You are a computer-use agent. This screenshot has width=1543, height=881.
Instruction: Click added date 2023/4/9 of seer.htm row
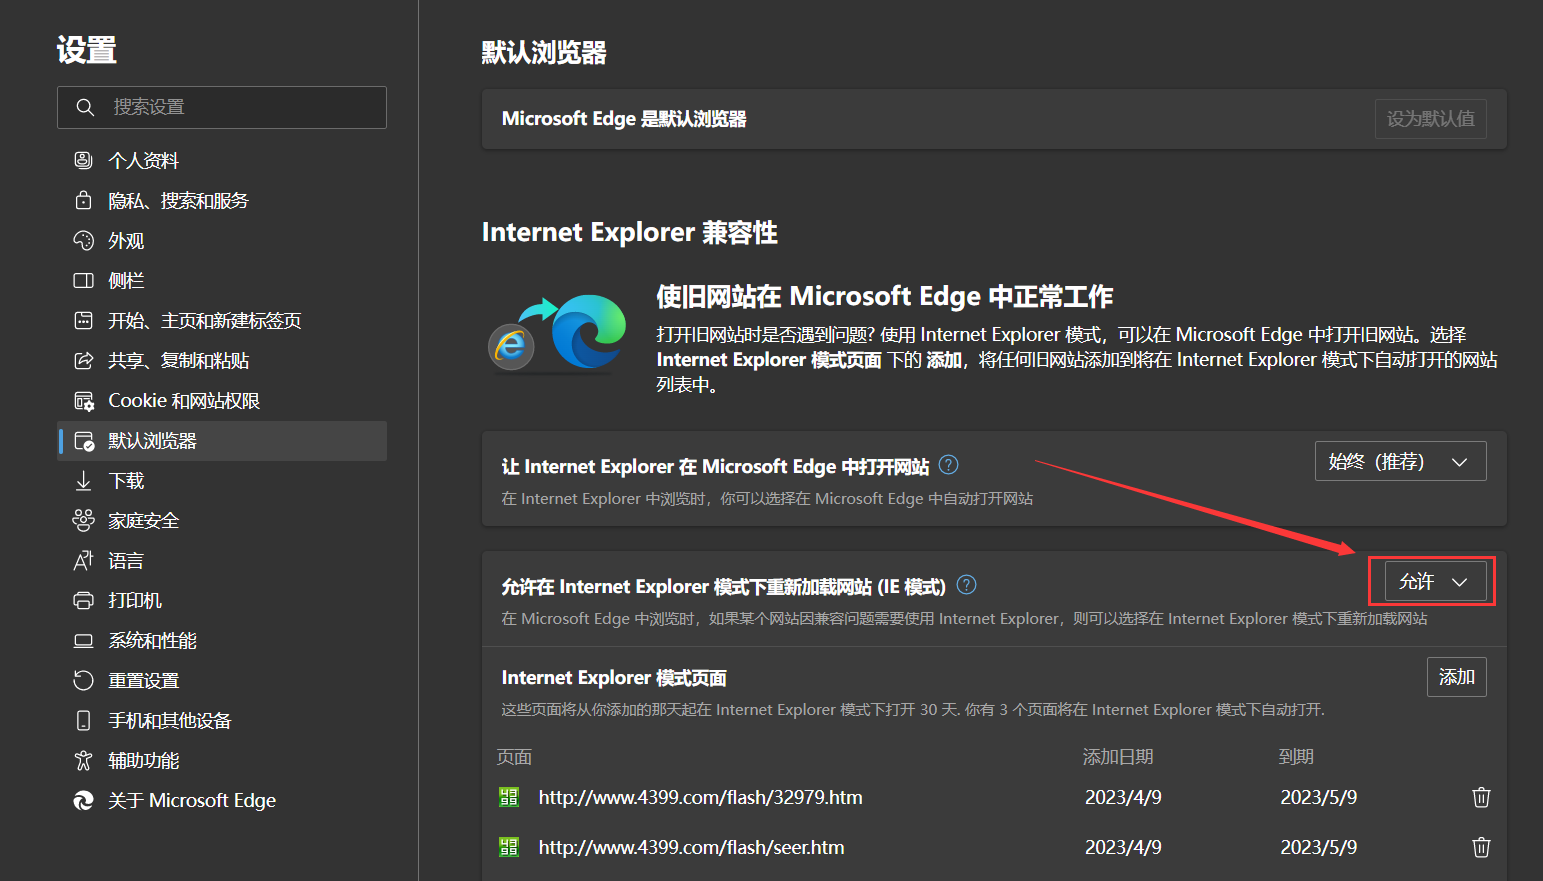pos(1123,847)
